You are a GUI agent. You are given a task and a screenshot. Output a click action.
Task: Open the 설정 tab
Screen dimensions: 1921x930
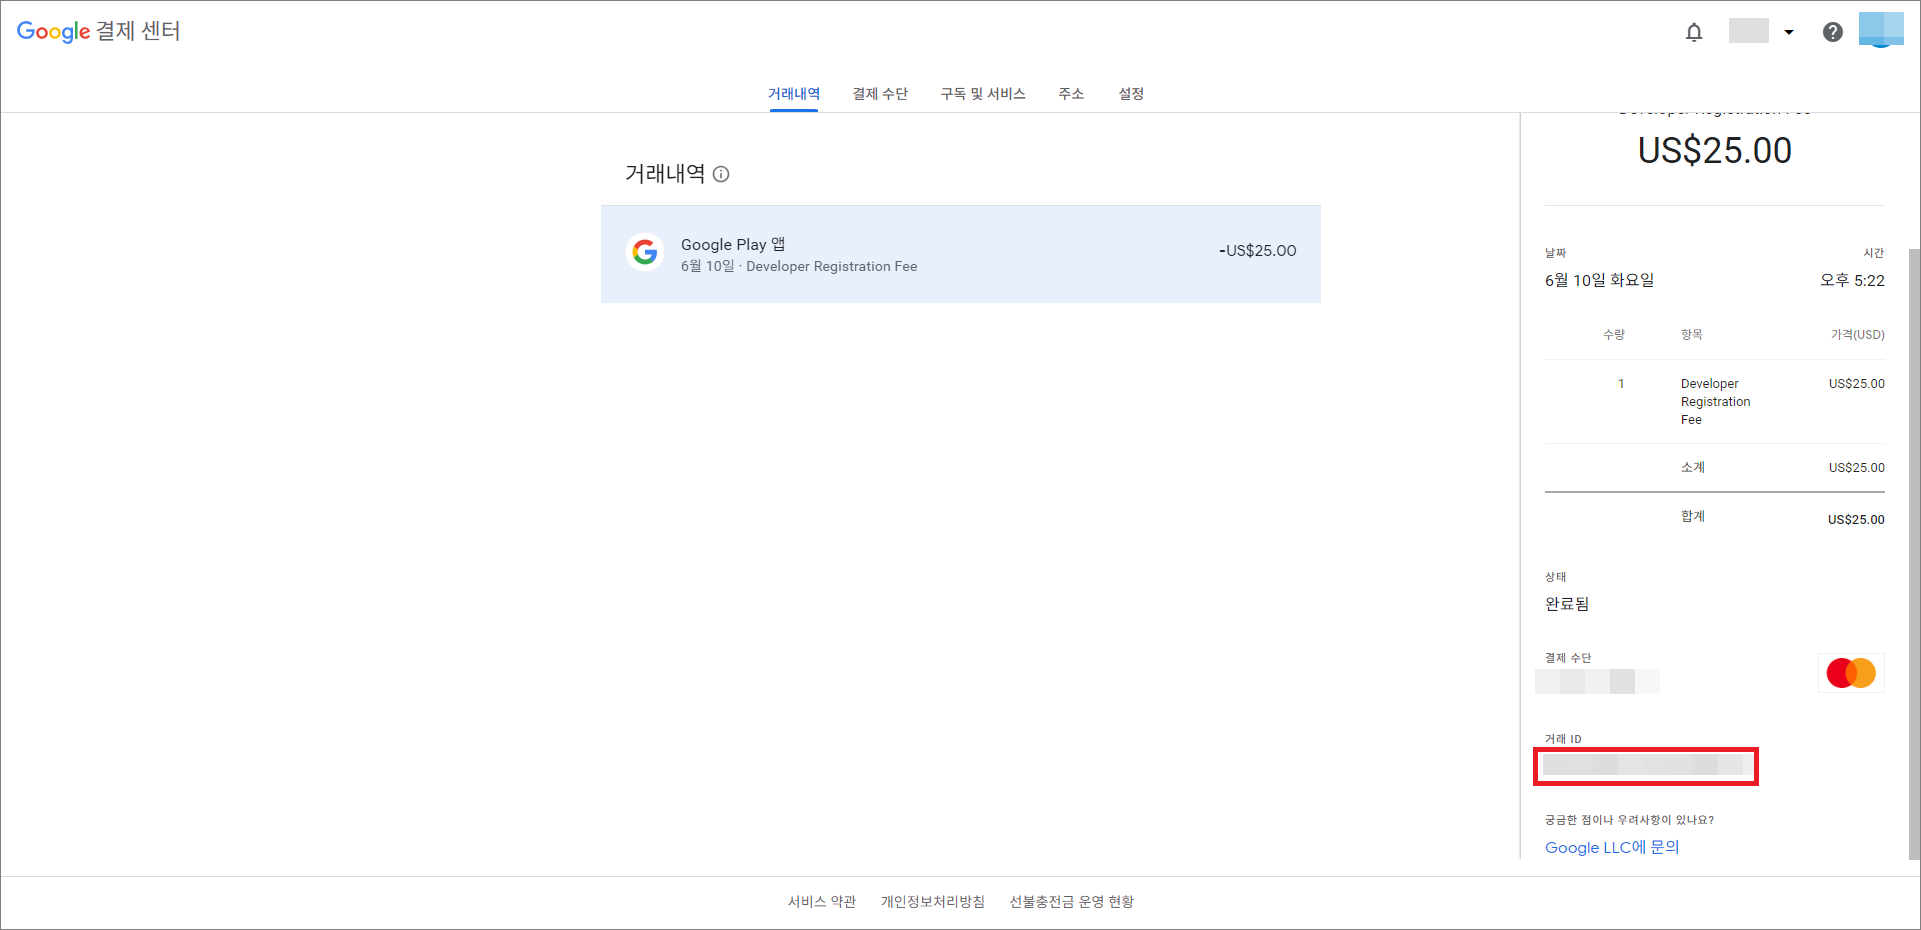[1131, 94]
